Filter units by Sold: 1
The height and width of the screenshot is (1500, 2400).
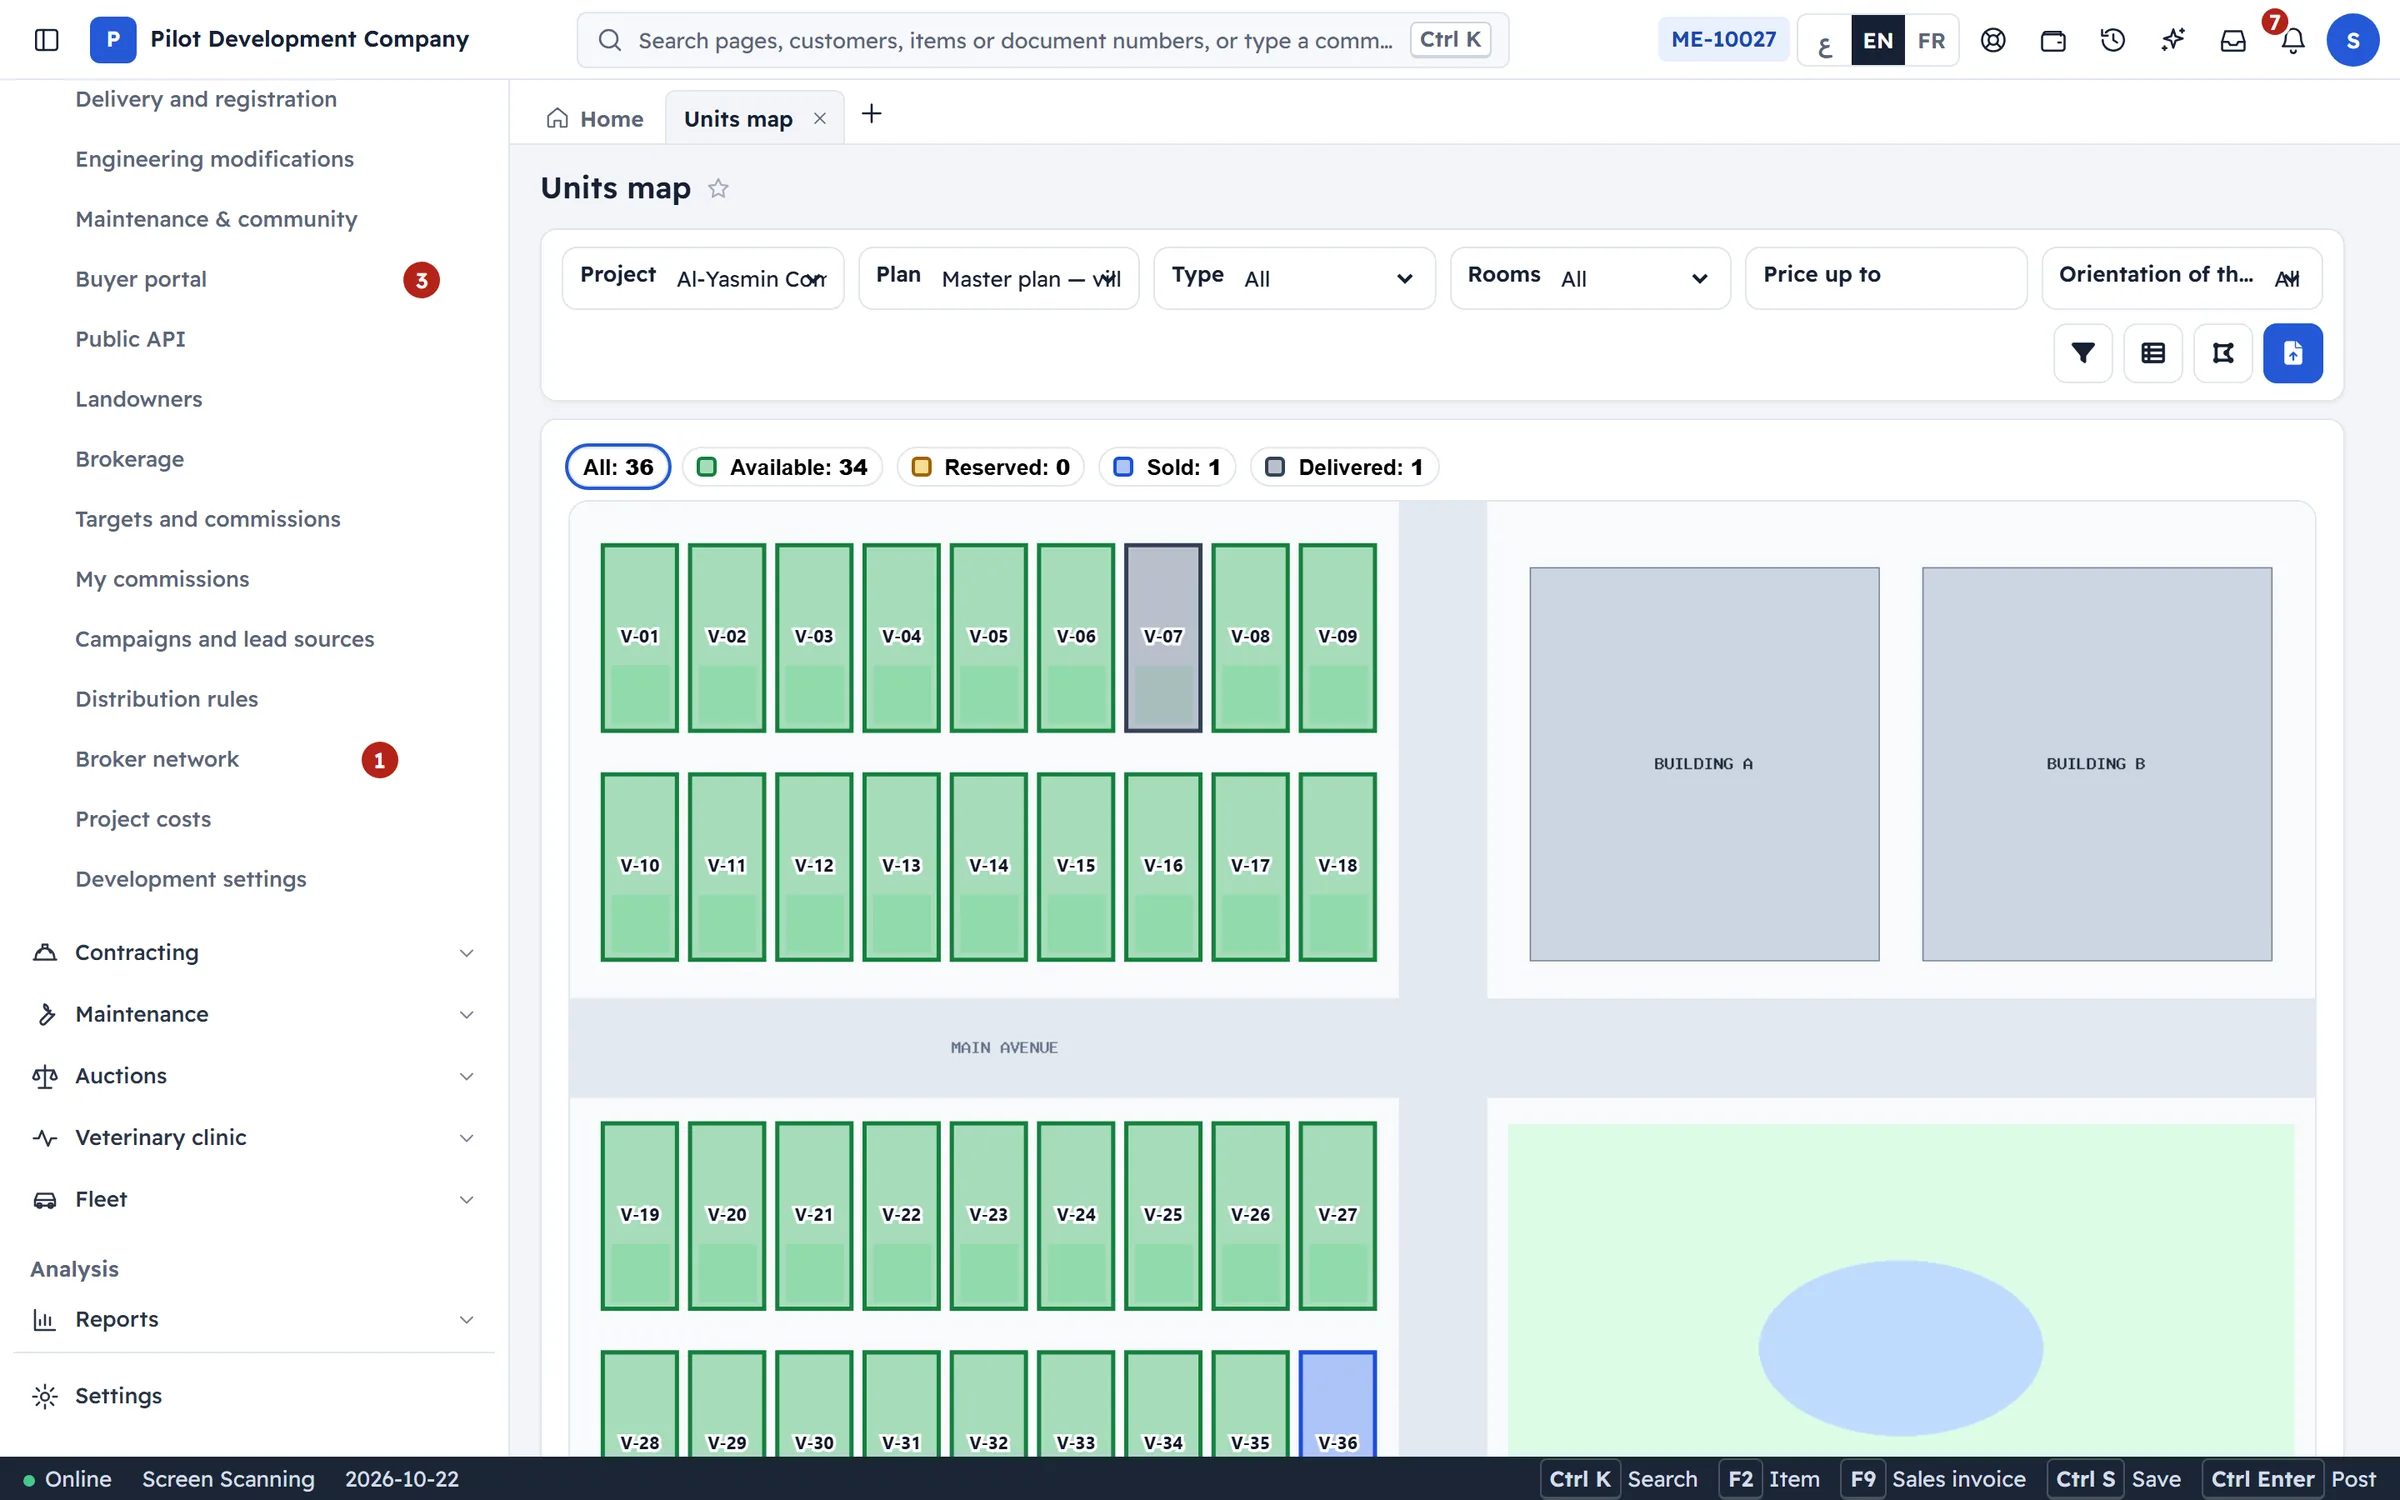(x=1167, y=467)
